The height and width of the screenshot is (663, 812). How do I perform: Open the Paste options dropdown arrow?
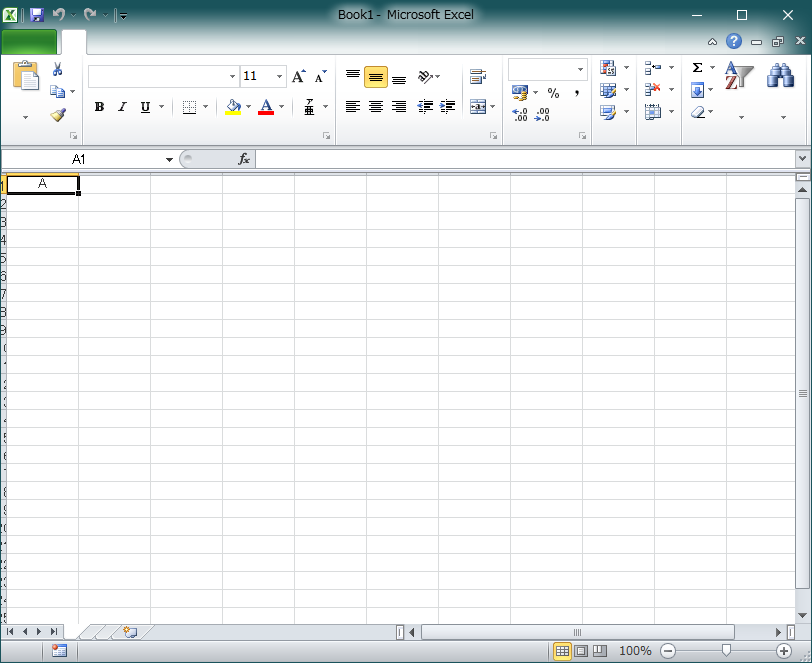(x=25, y=118)
